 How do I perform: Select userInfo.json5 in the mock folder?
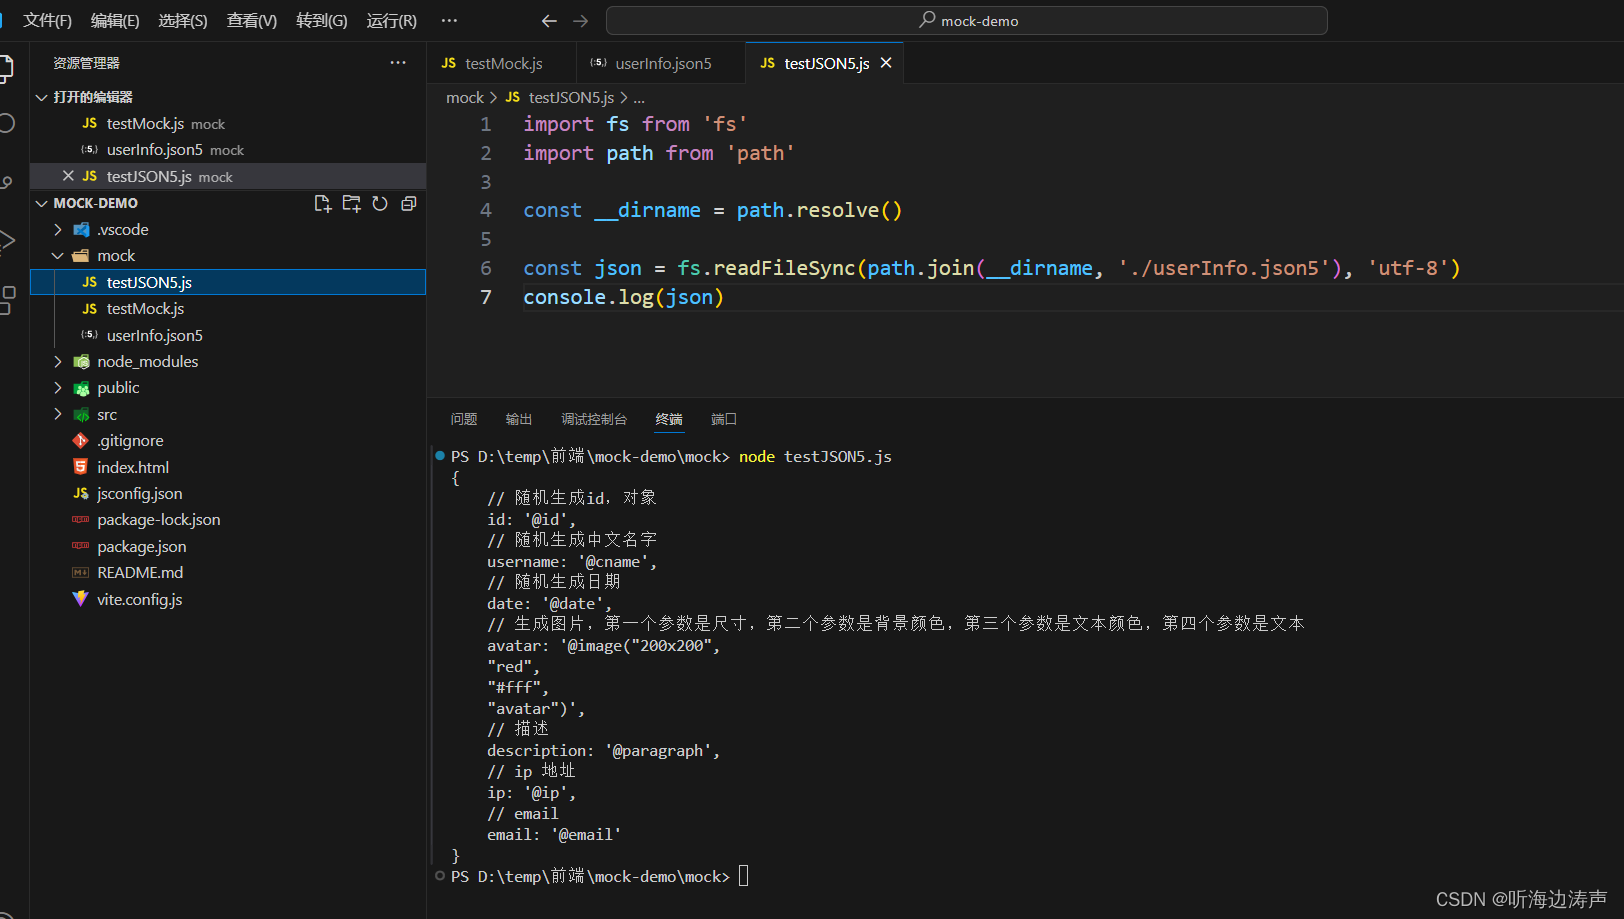(155, 335)
